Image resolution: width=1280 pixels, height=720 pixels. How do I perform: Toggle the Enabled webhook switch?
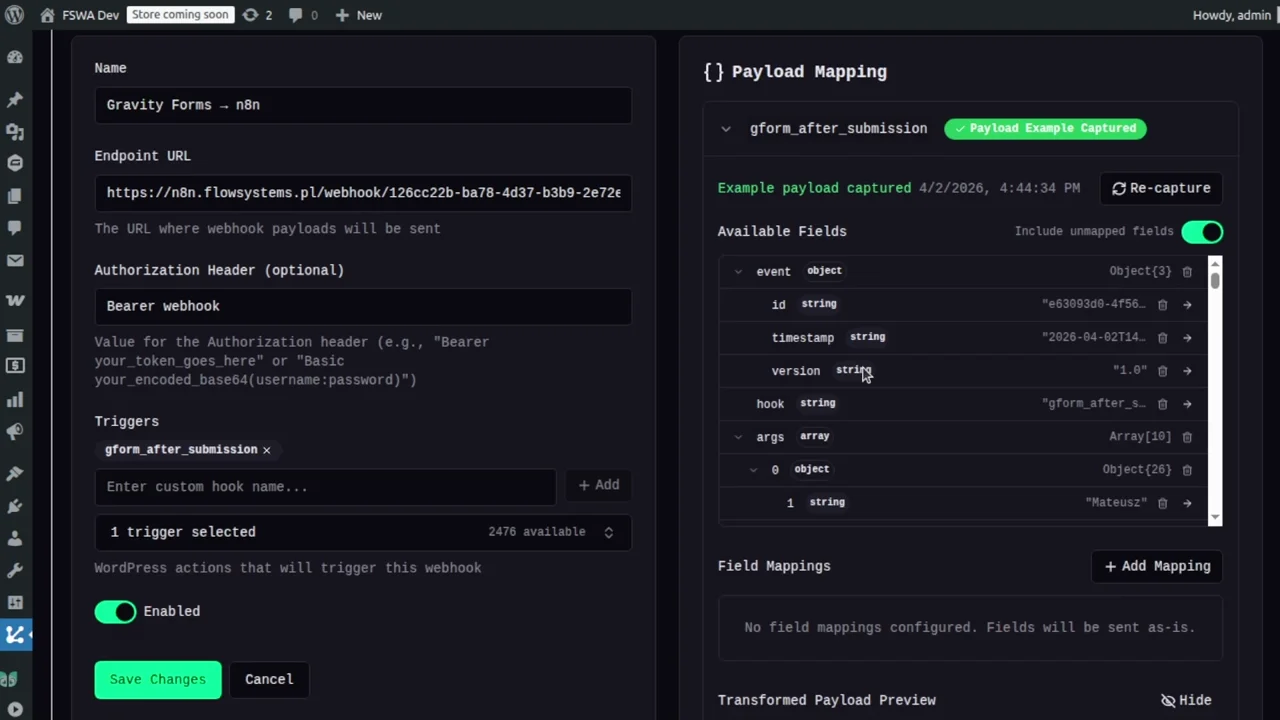pyautogui.click(x=115, y=612)
